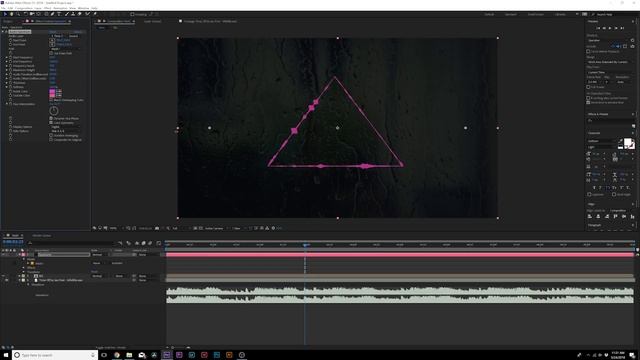Expand the Start Frequency property
Viewport: 640px width, 360px height.
coord(7,57)
